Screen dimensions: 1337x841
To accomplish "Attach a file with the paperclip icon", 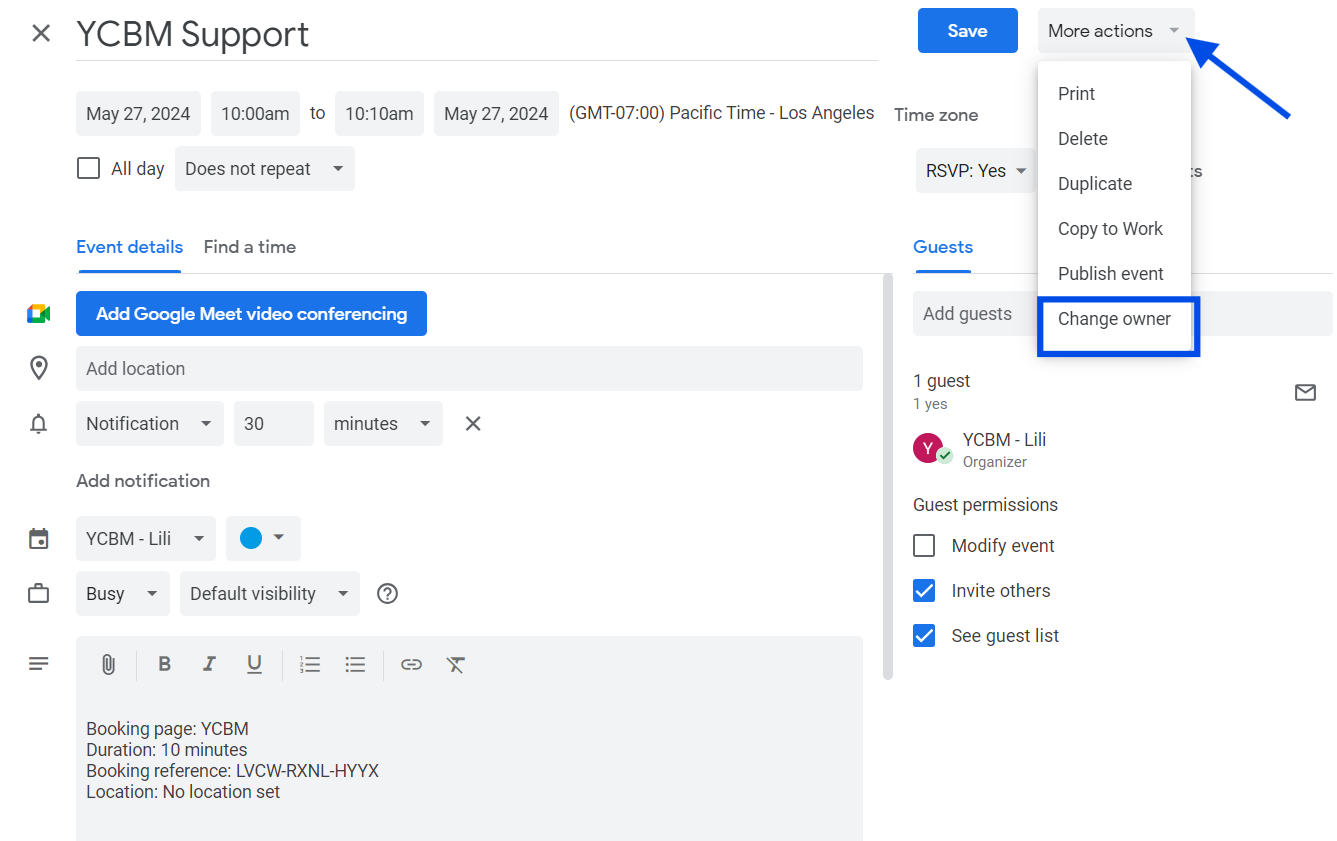I will click(x=109, y=664).
